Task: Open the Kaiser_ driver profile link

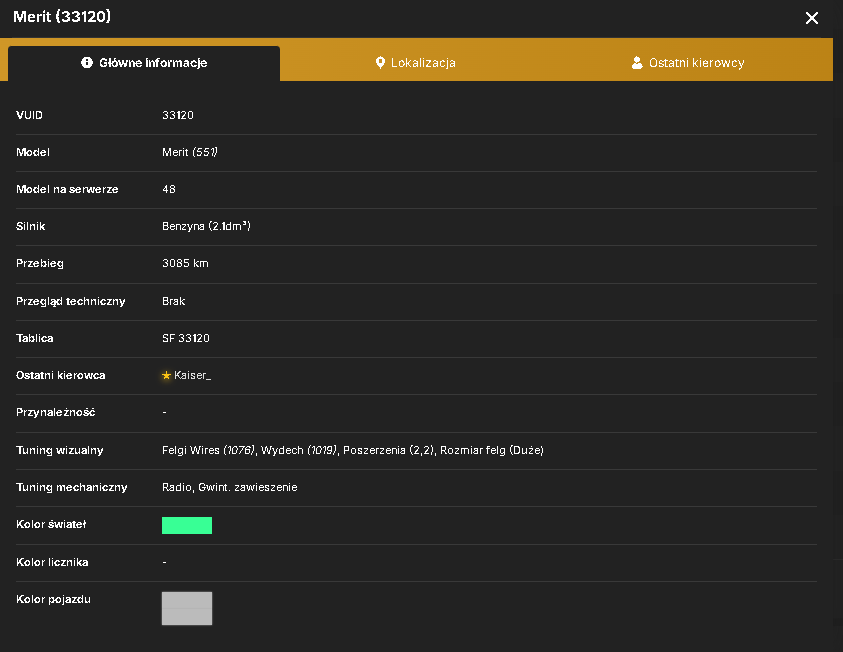Action: [192, 375]
